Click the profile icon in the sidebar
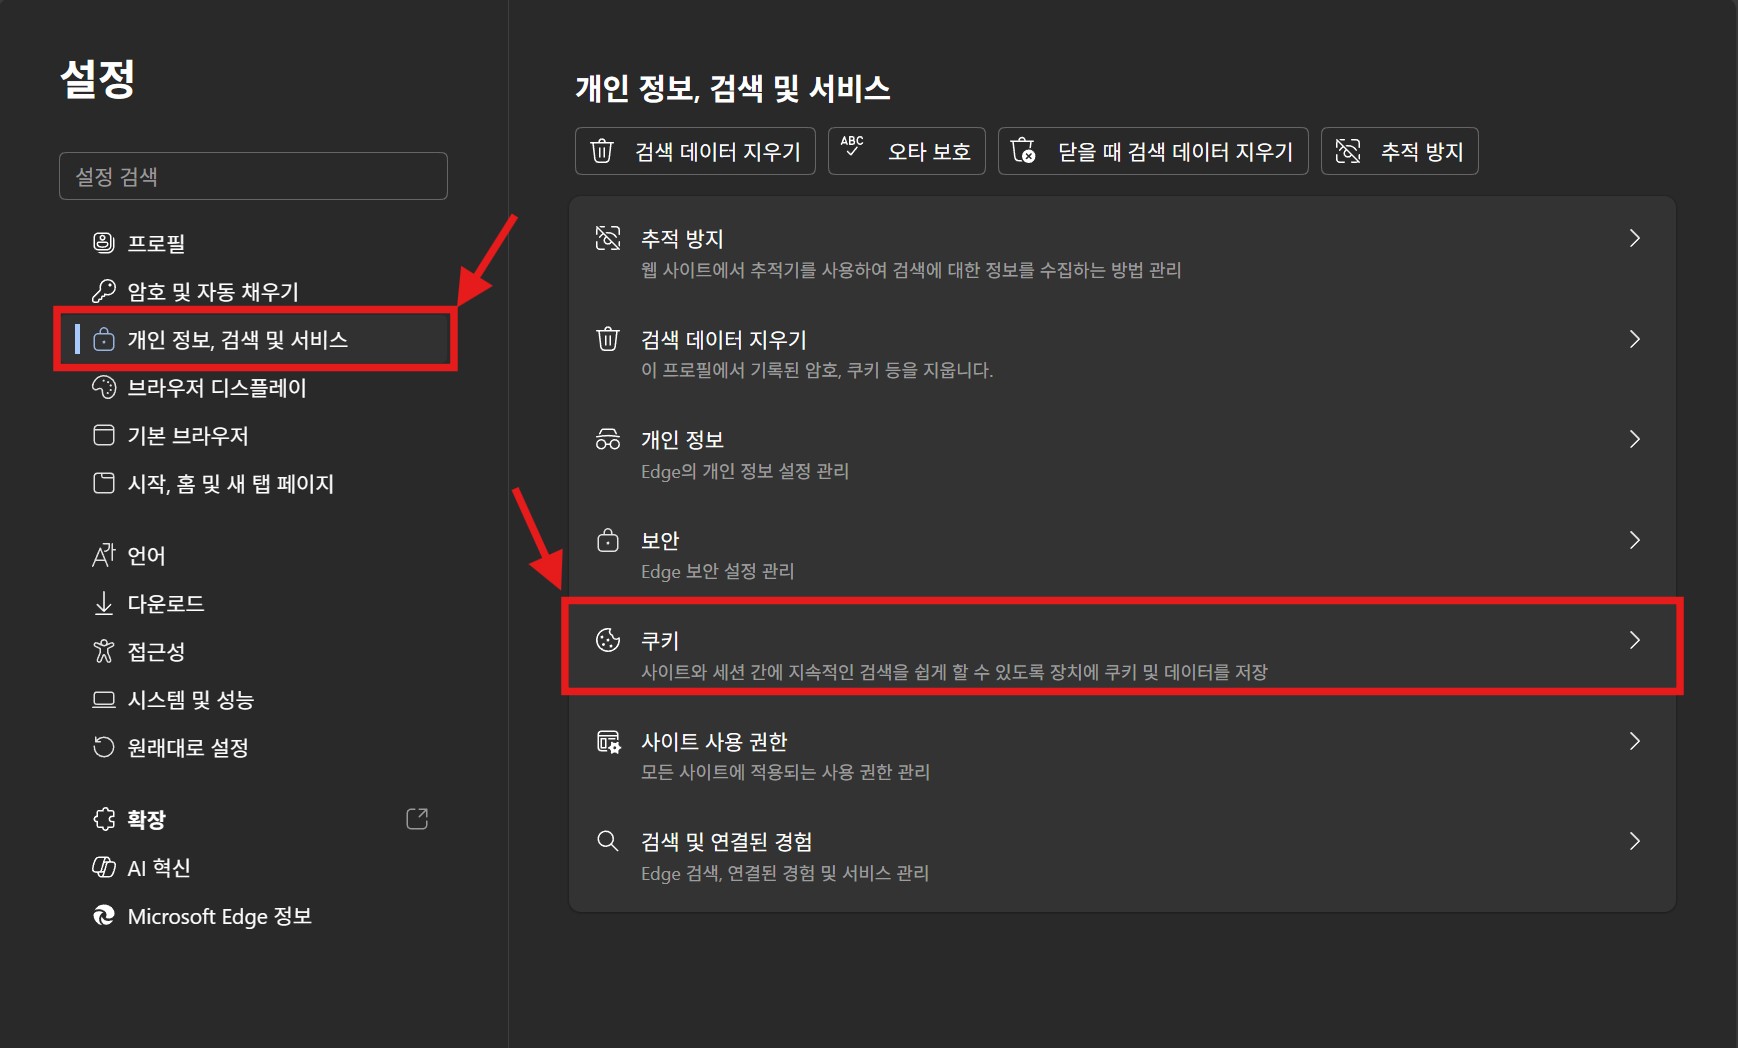1738x1048 pixels. click(x=103, y=243)
